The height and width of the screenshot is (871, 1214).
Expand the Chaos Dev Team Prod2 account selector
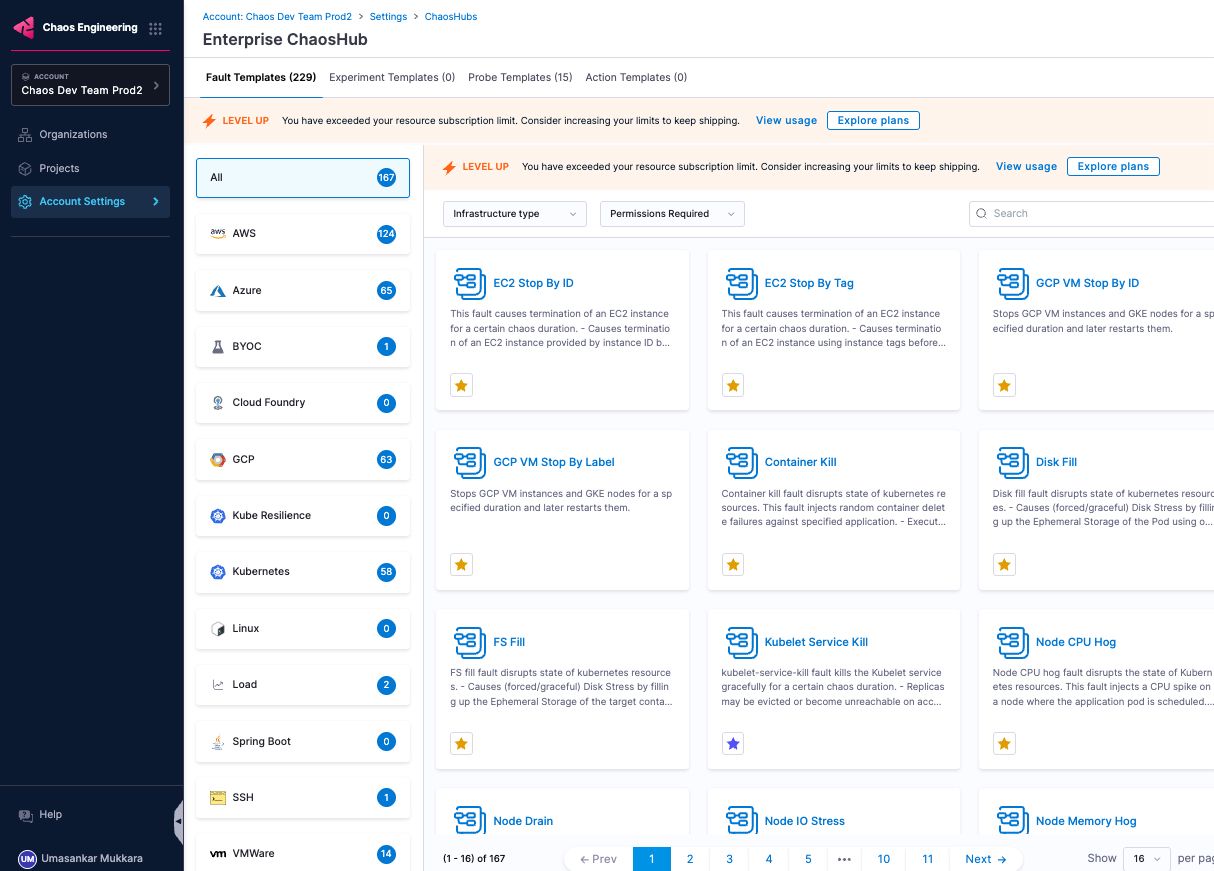point(90,85)
